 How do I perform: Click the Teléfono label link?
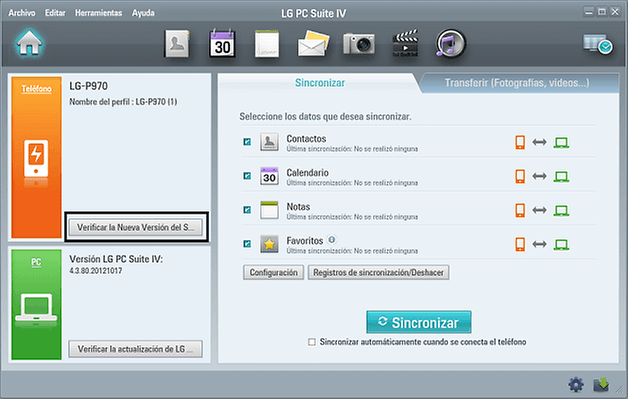click(x=36, y=89)
